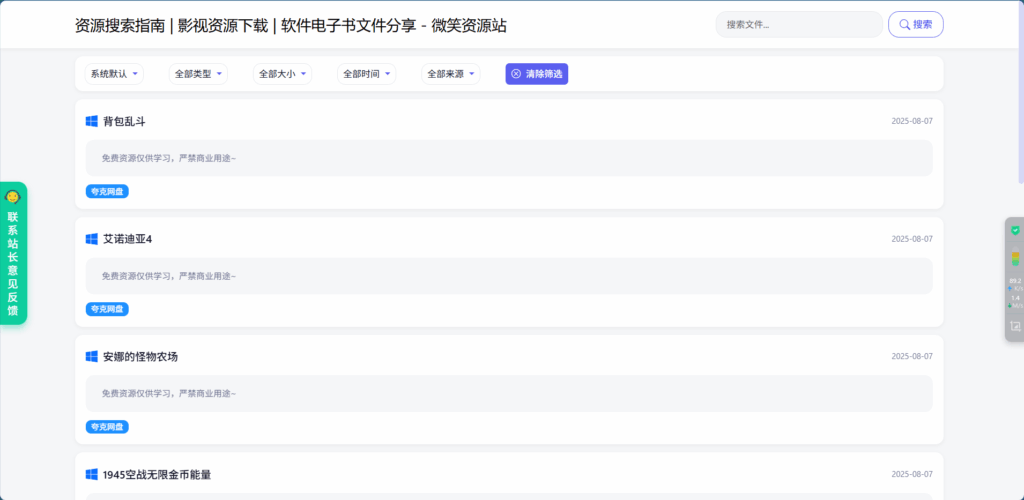Click the magnifier search button
Image resolution: width=1024 pixels, height=500 pixels.
point(916,25)
